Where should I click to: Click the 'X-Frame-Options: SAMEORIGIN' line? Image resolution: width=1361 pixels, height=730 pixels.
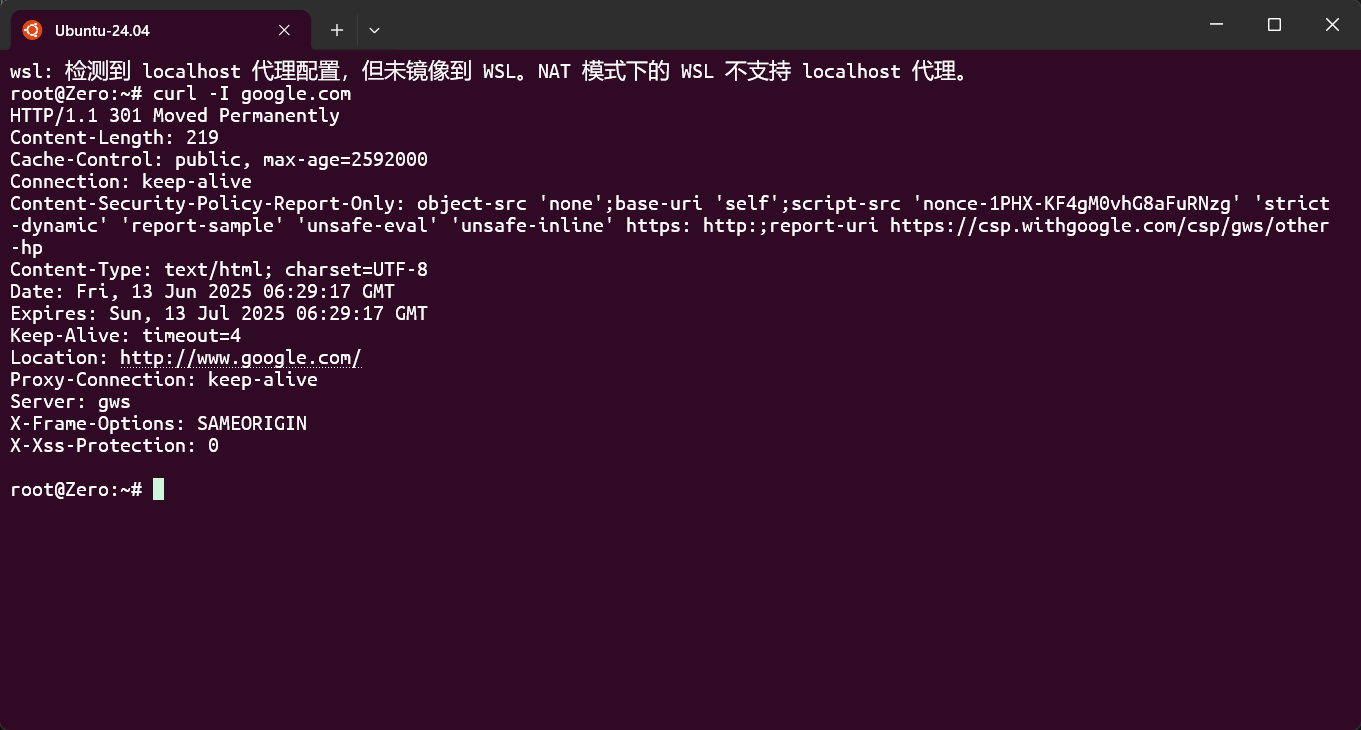coord(158,424)
